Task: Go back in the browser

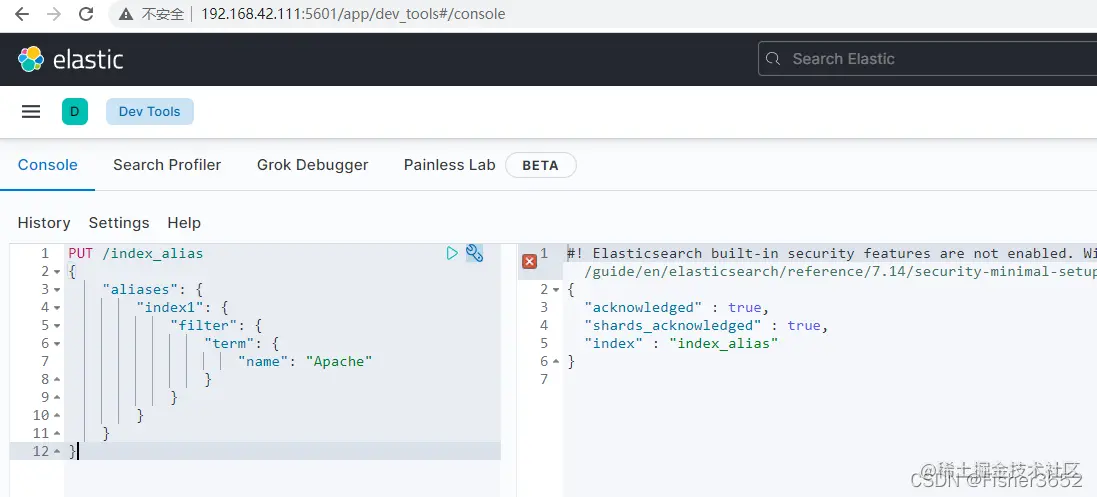Action: [x=22, y=14]
